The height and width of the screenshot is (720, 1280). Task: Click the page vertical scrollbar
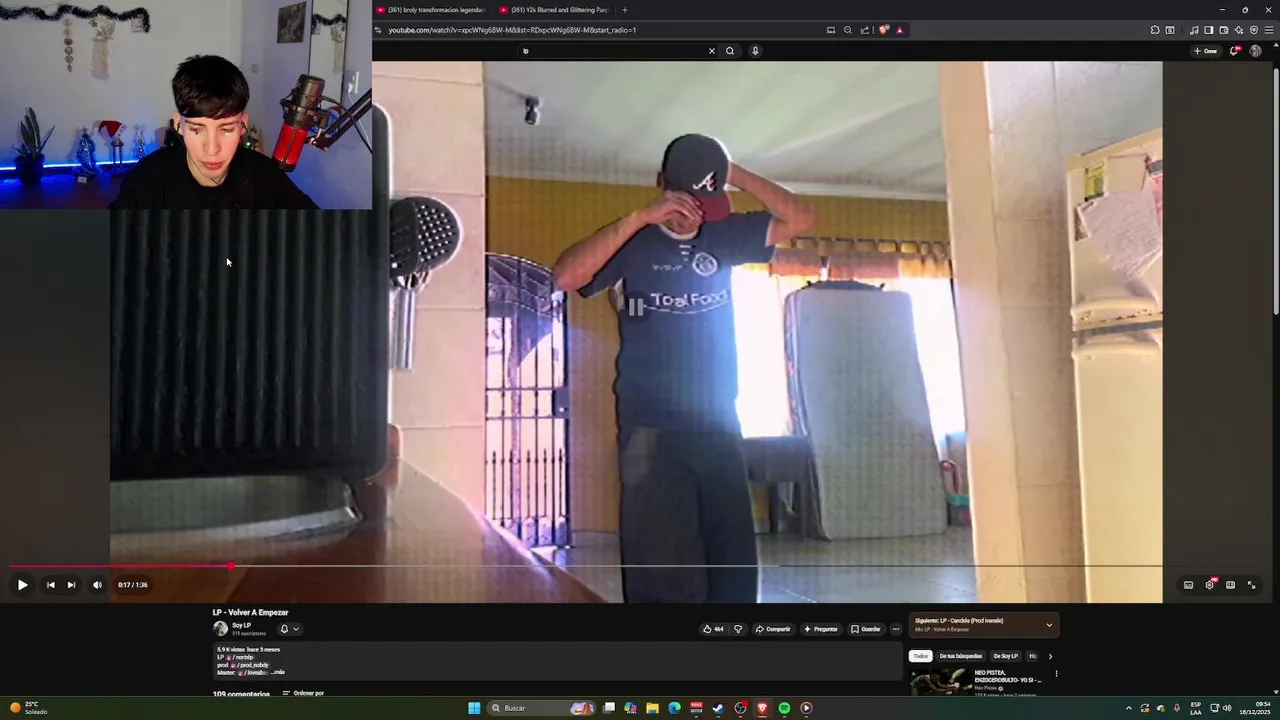1276,190
